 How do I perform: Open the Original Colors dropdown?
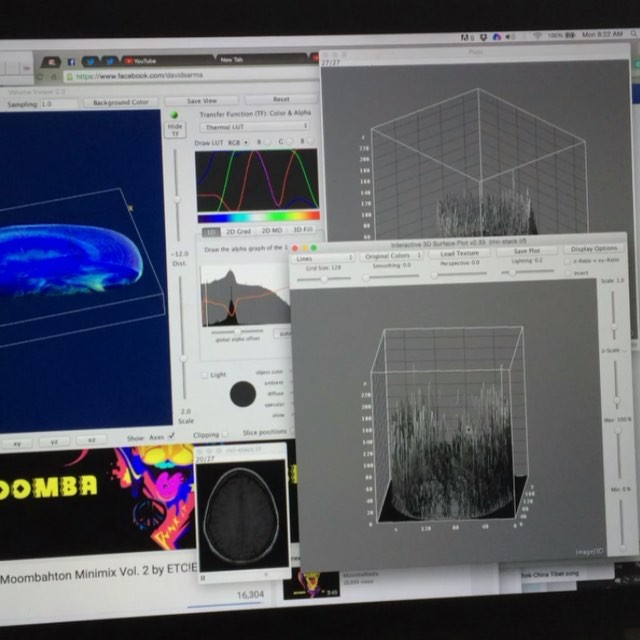[390, 255]
